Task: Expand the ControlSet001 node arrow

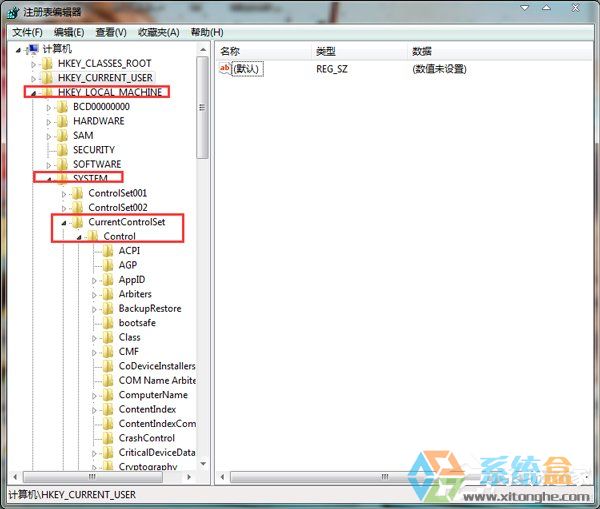Action: pos(64,194)
